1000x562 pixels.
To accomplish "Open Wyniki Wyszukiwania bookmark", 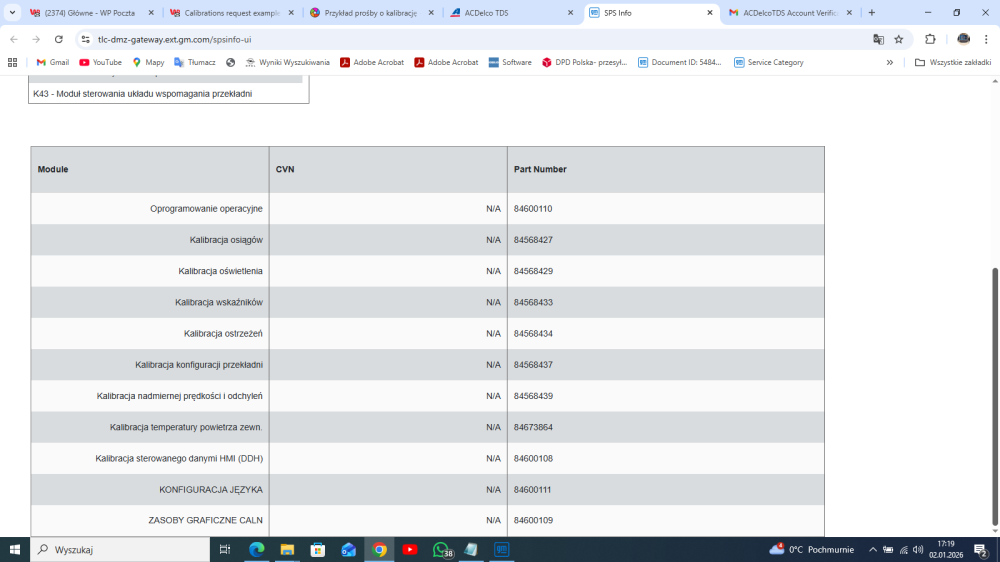I will click(x=287, y=63).
